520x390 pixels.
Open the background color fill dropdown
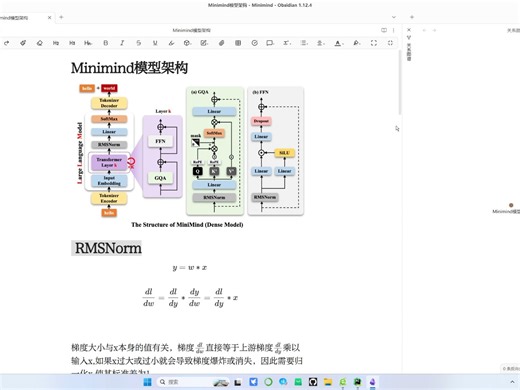point(357,43)
